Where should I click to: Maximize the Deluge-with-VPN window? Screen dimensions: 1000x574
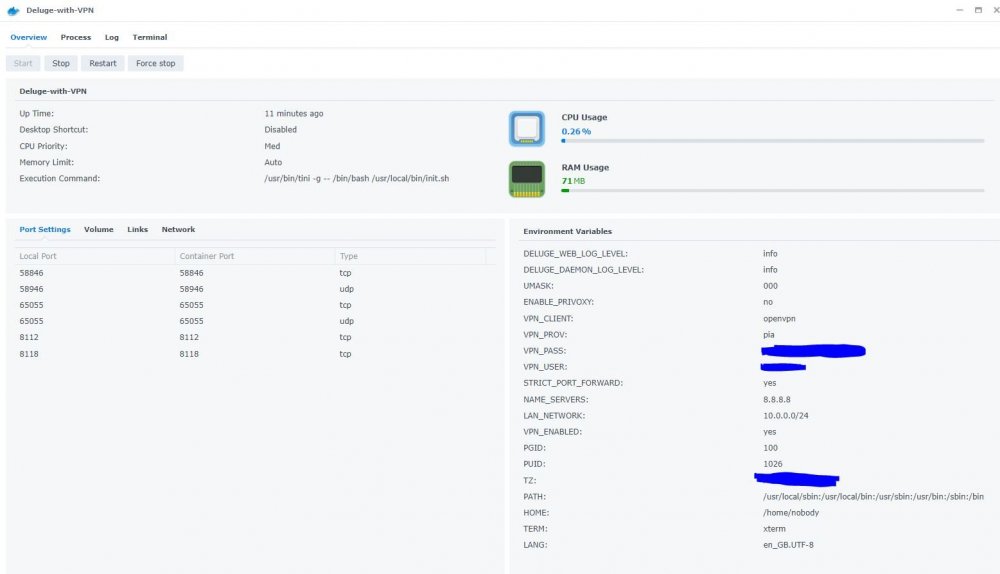click(x=978, y=10)
